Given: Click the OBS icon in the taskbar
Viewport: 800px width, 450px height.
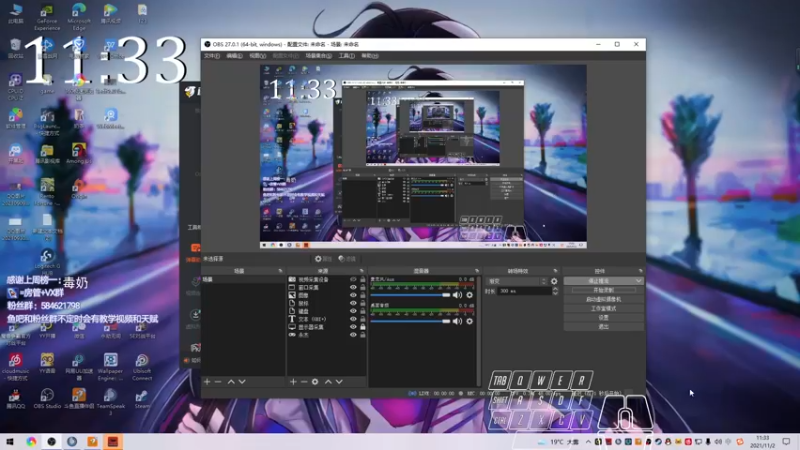Looking at the screenshot, I should point(52,441).
